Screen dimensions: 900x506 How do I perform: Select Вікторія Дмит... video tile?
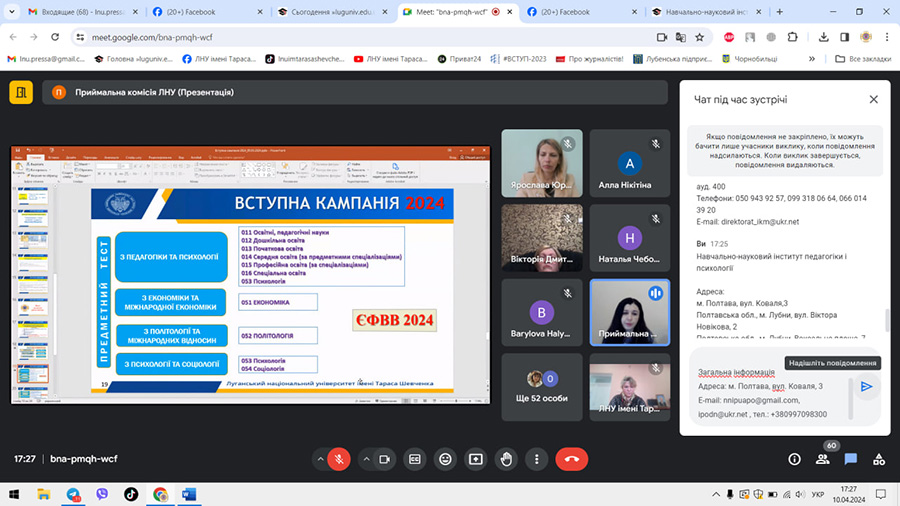coord(542,238)
